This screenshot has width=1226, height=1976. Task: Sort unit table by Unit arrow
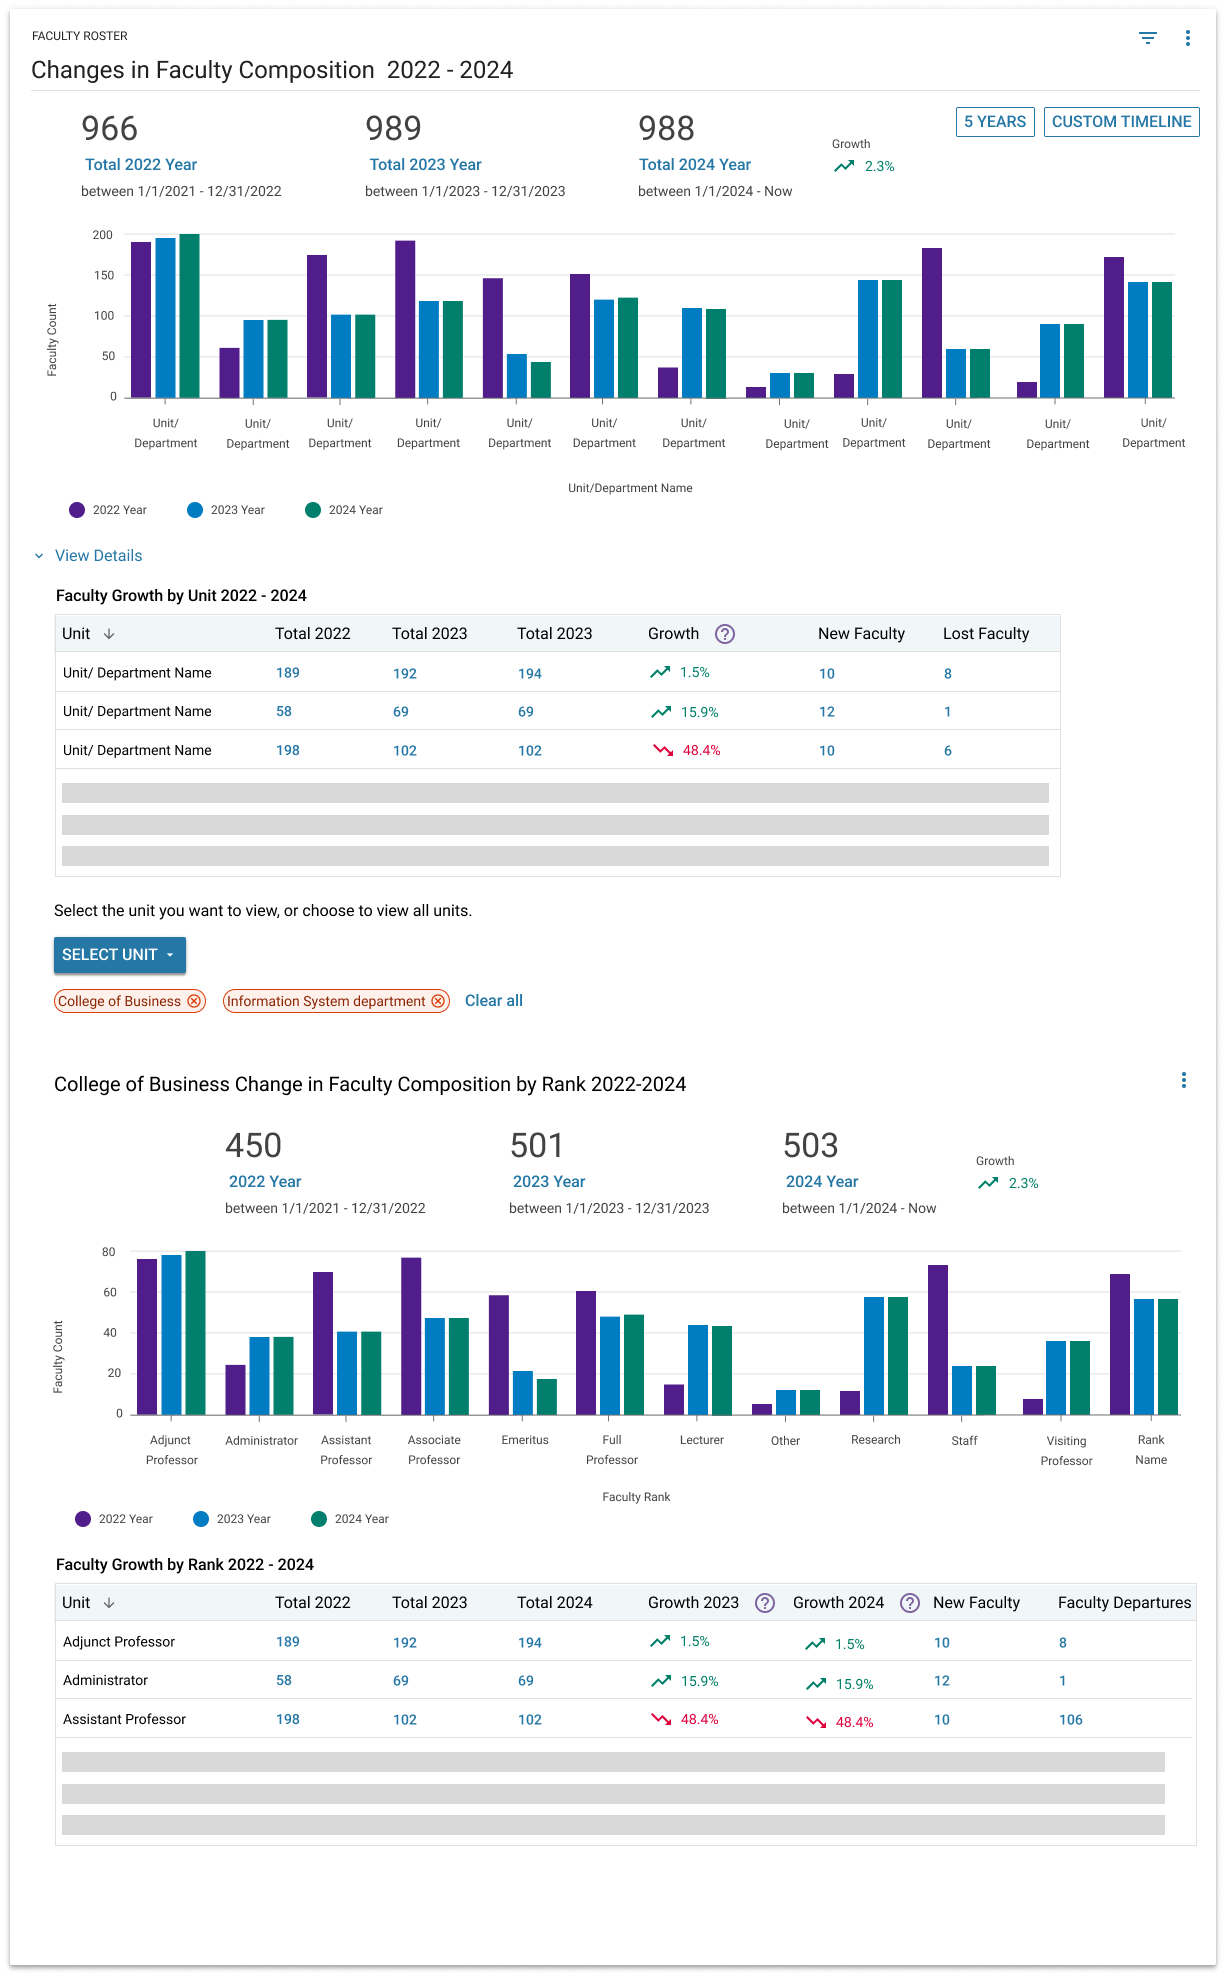pyautogui.click(x=109, y=634)
